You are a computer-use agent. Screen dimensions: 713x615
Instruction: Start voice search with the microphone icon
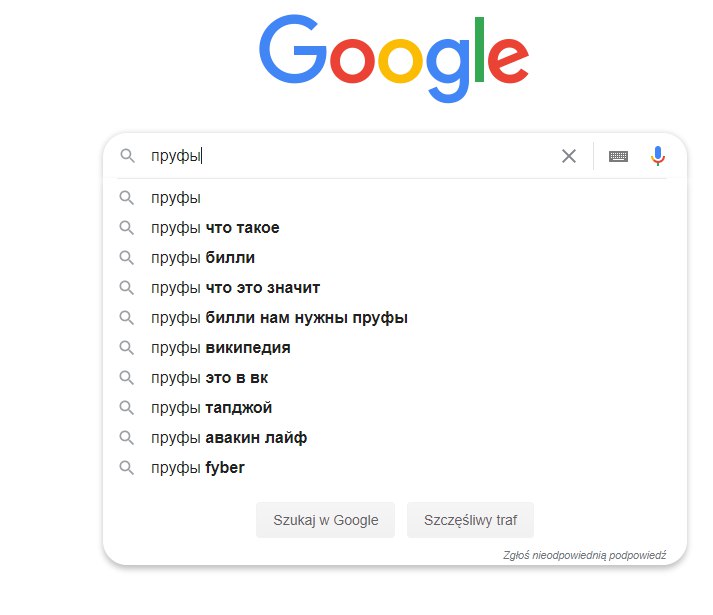click(658, 156)
